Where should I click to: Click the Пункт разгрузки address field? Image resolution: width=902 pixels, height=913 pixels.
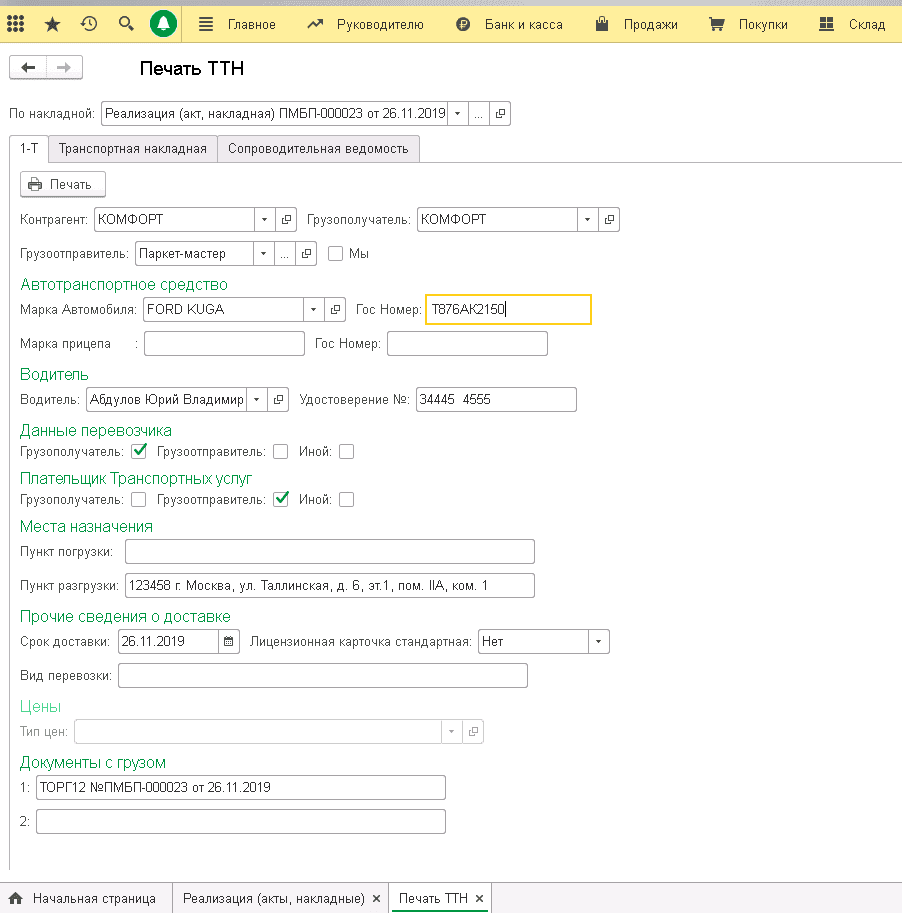(x=330, y=586)
